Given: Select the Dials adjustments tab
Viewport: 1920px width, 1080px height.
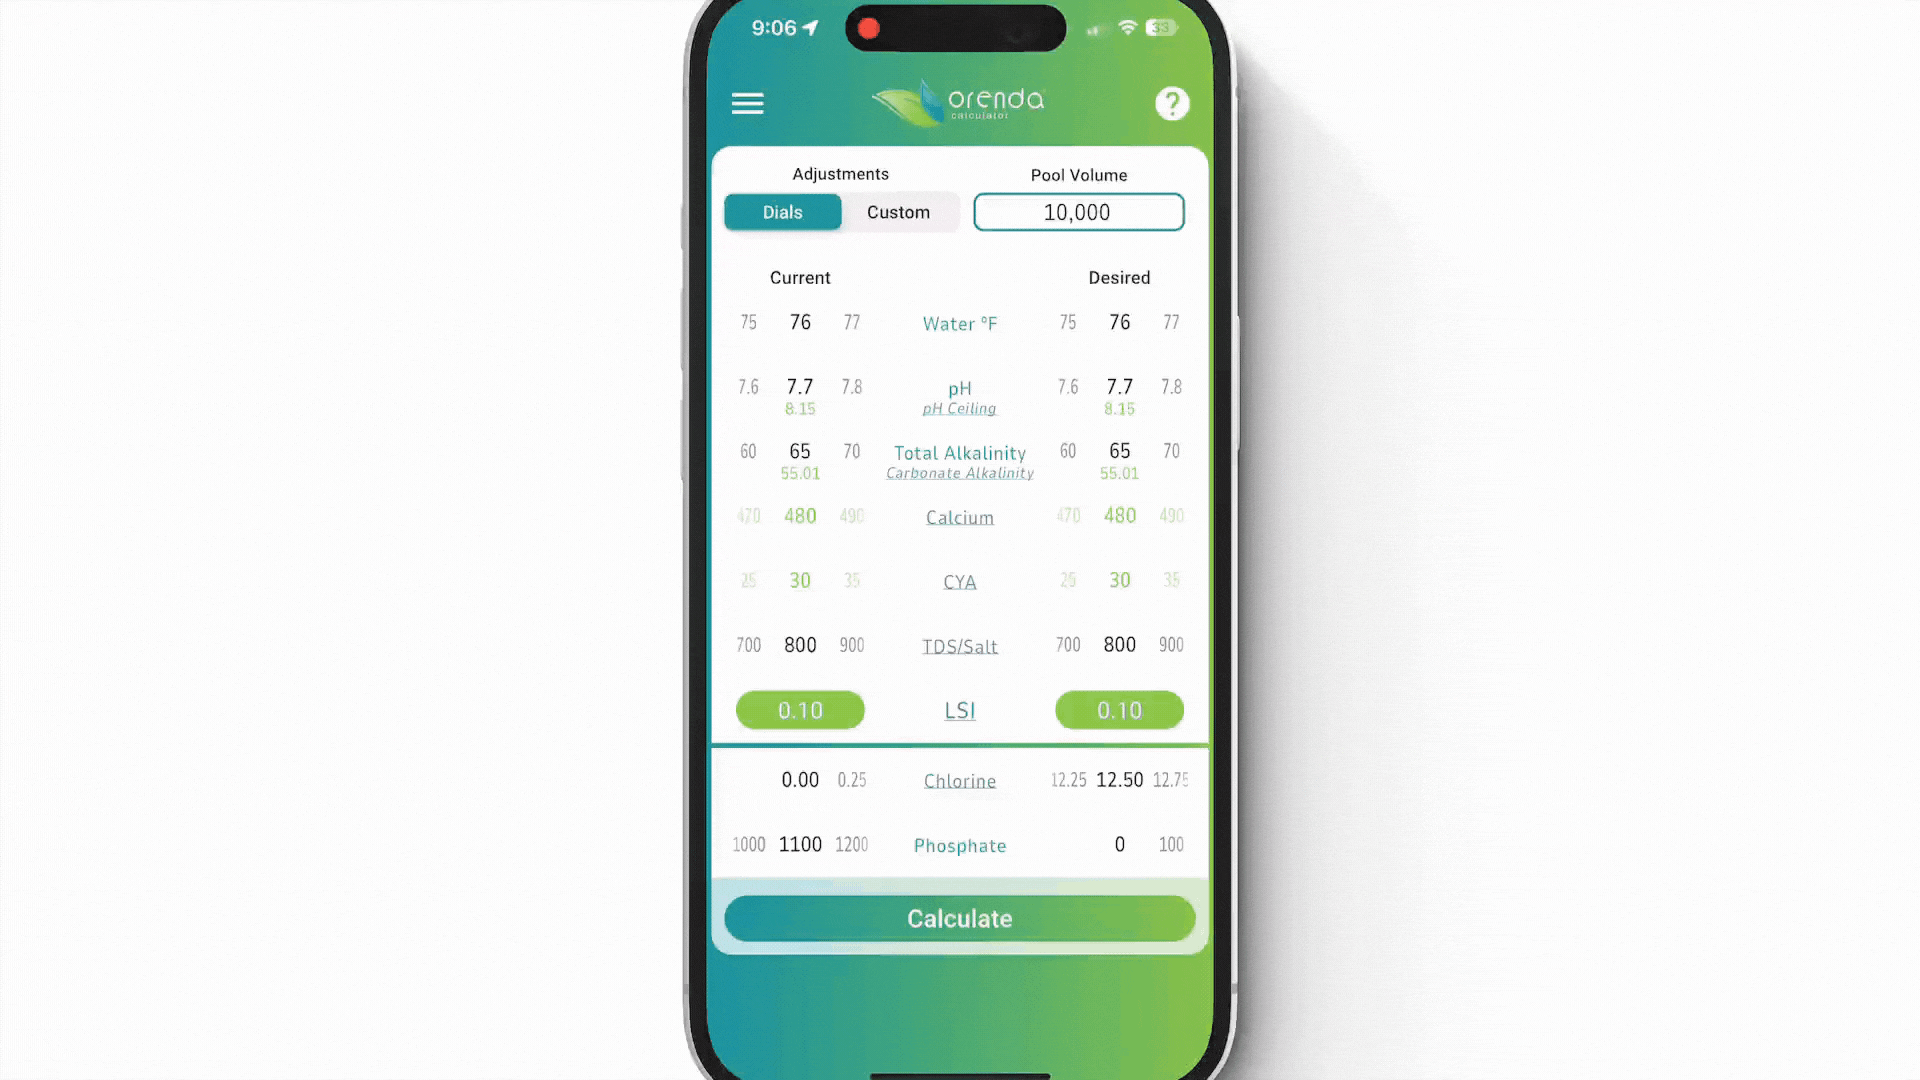Looking at the screenshot, I should (x=782, y=211).
